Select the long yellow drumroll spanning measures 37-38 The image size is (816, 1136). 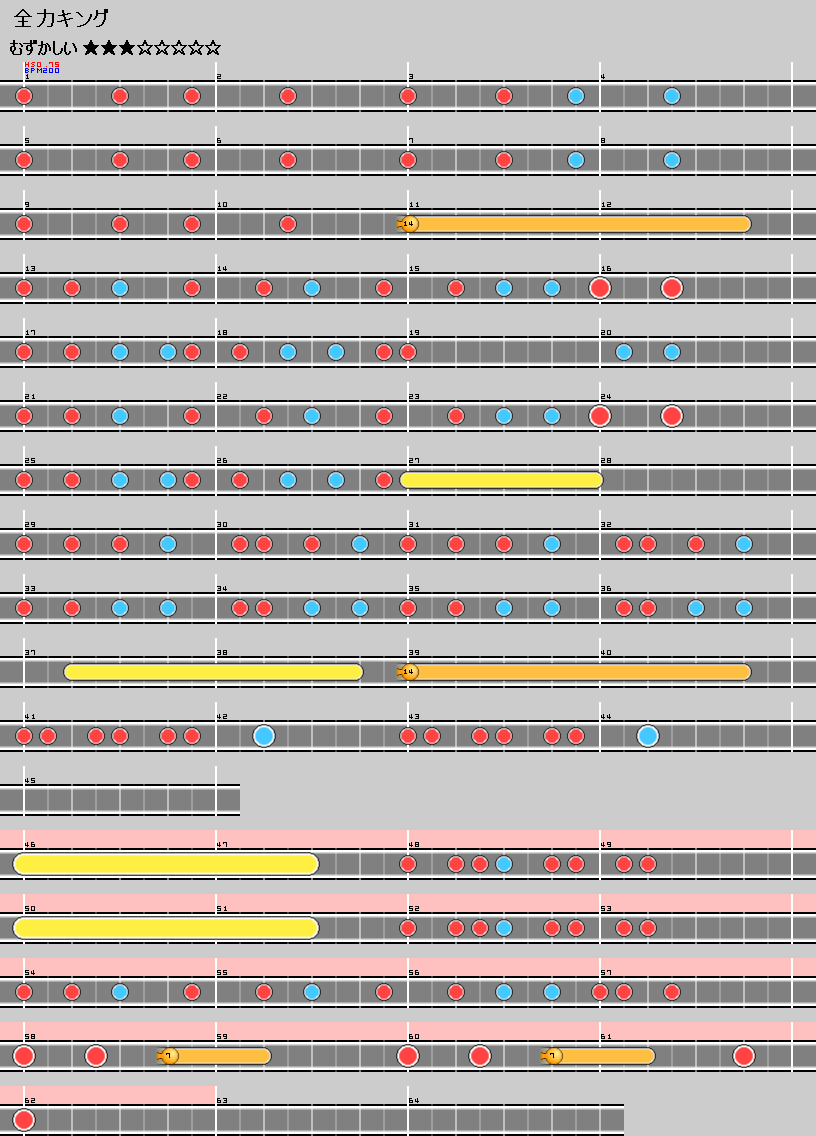click(x=213, y=672)
